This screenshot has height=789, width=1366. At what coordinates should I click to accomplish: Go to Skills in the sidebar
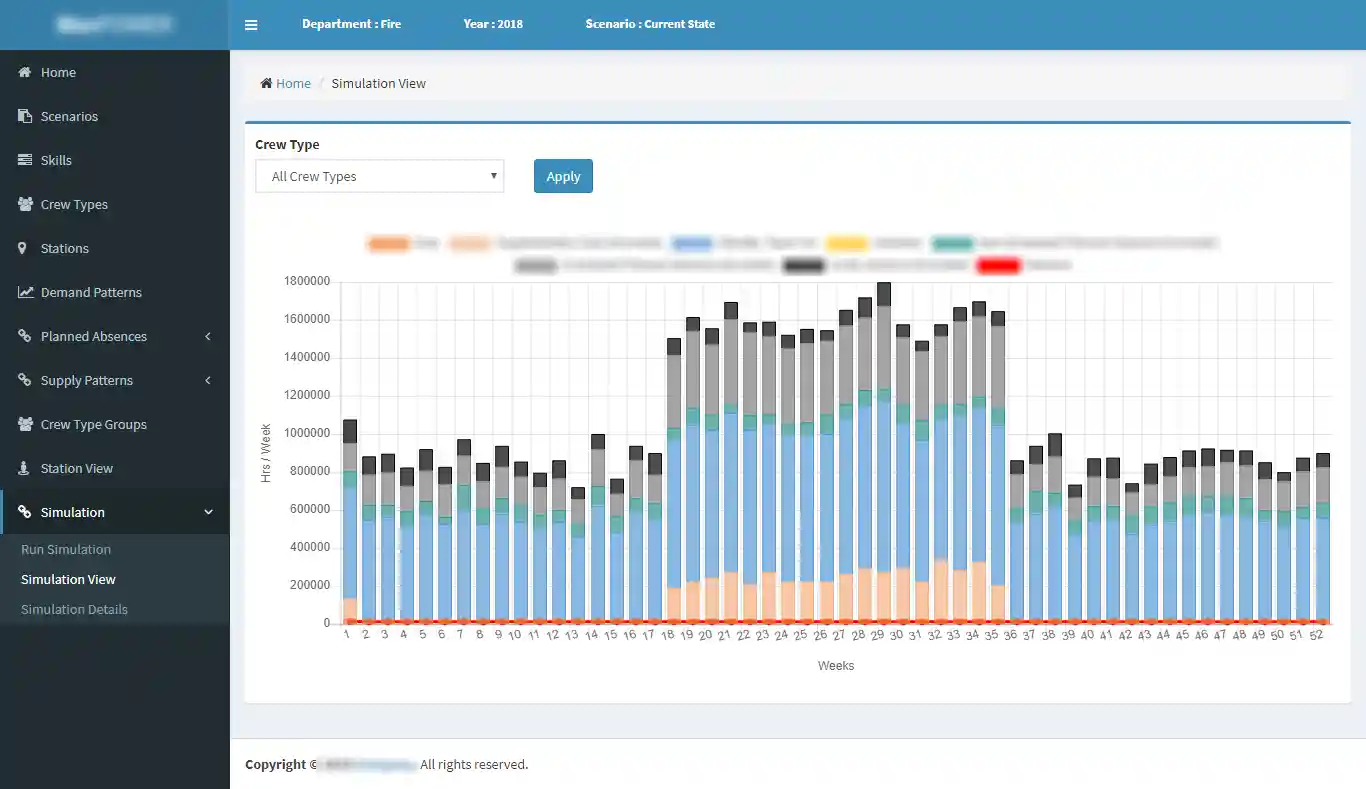pos(56,160)
